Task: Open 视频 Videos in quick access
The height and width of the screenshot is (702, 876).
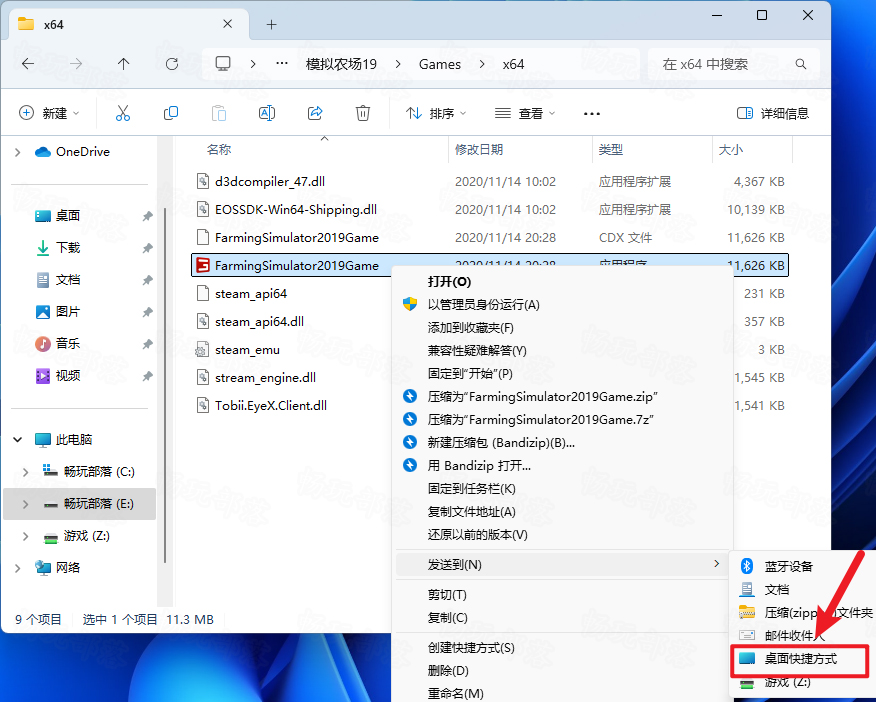Action: (68, 376)
